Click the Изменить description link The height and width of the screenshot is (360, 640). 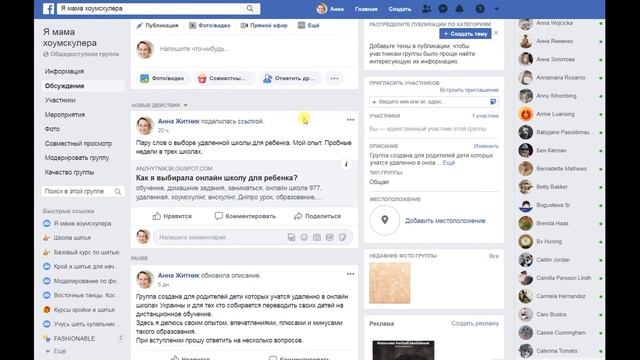click(486, 146)
